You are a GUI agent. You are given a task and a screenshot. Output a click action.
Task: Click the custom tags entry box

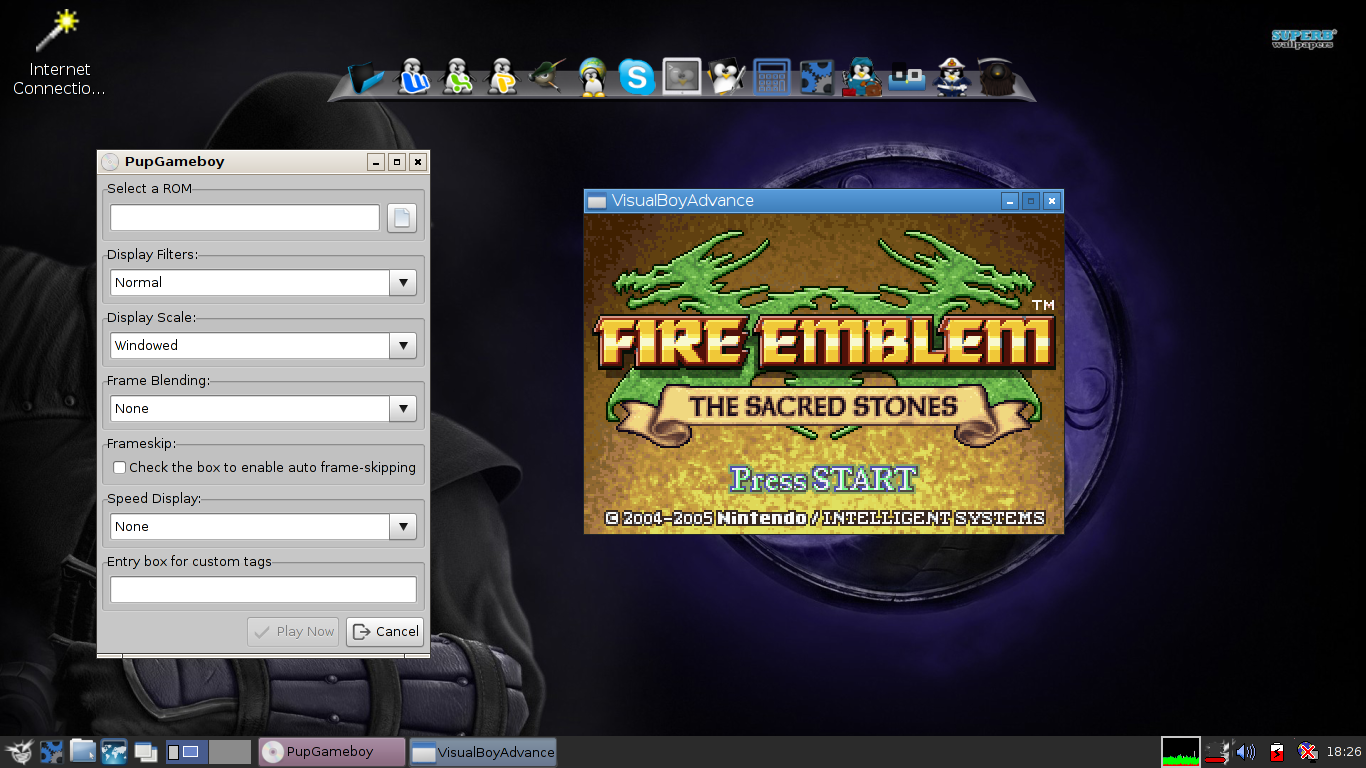262,589
